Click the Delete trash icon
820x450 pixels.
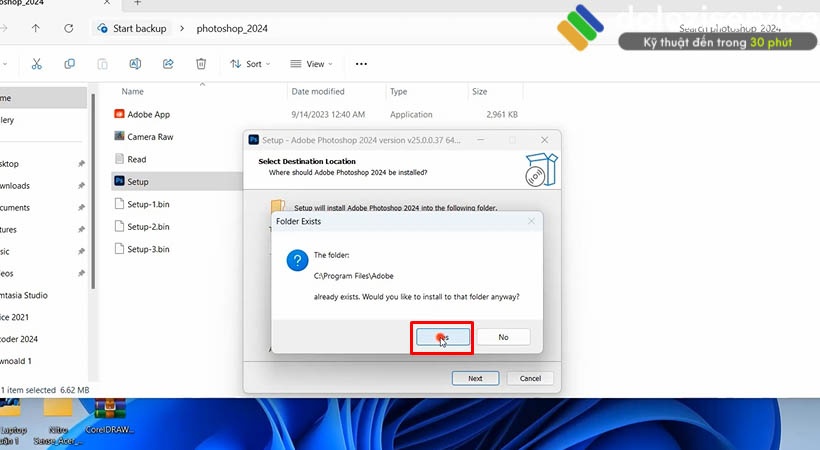tap(201, 64)
